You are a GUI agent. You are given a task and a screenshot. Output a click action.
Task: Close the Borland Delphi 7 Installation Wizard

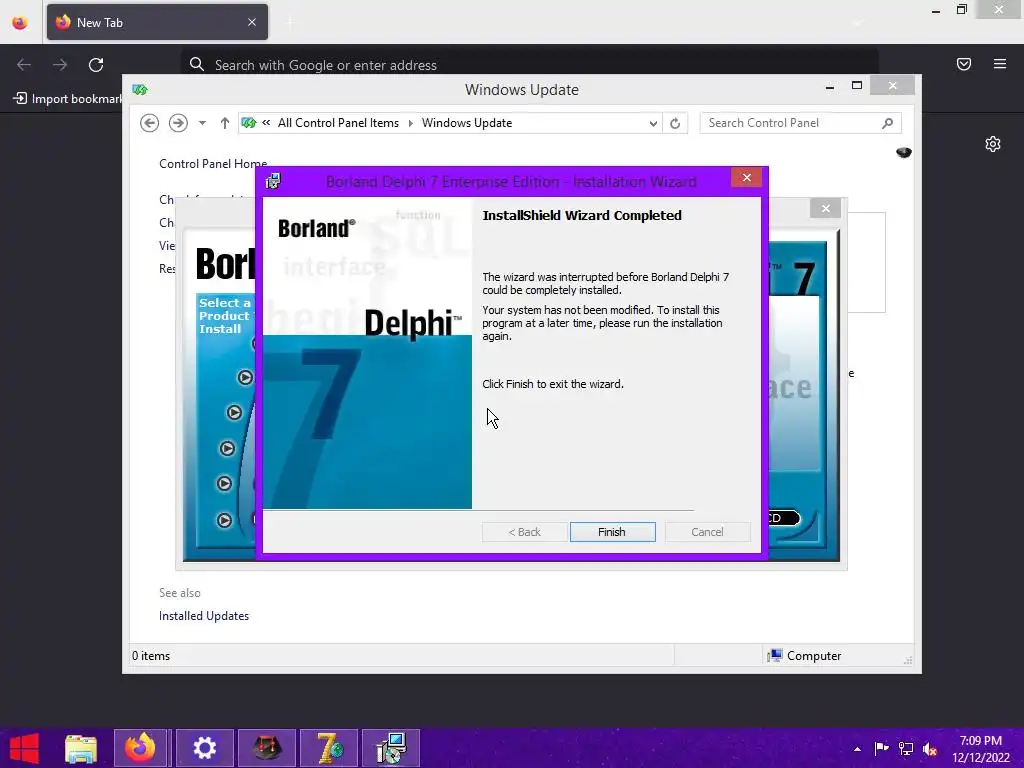(x=746, y=178)
